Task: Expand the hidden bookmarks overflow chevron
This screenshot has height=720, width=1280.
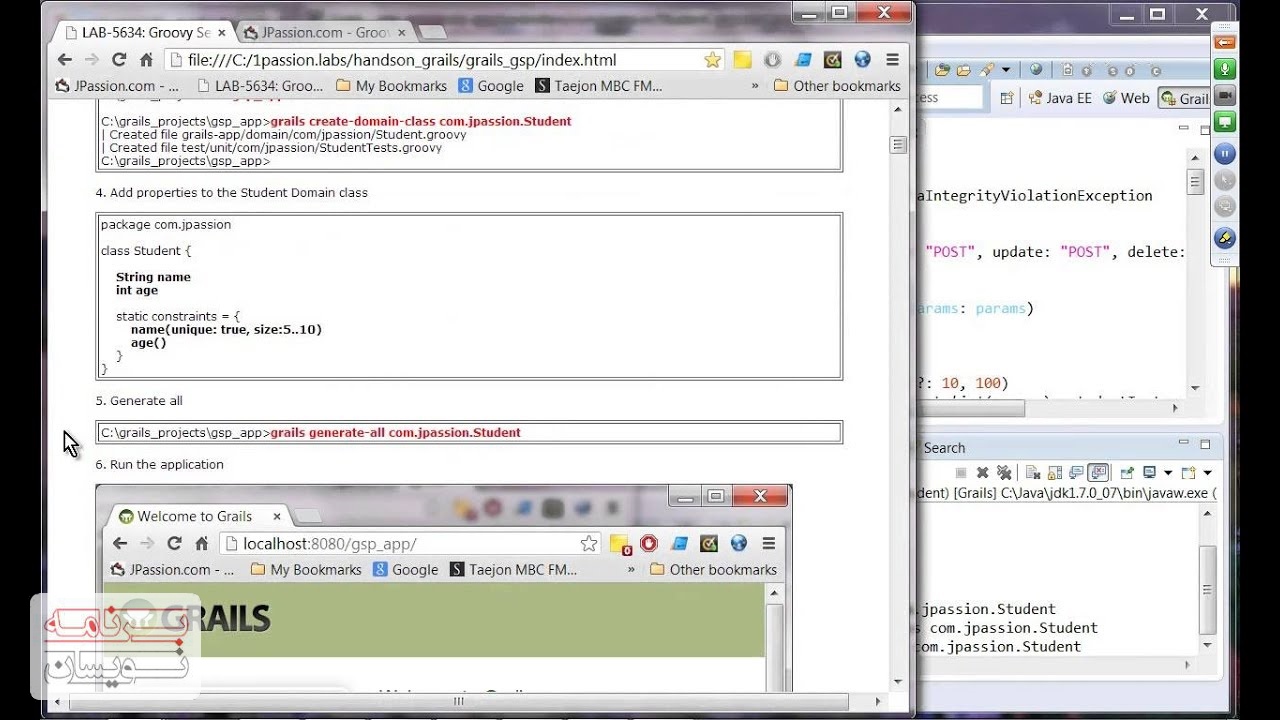Action: 755,86
